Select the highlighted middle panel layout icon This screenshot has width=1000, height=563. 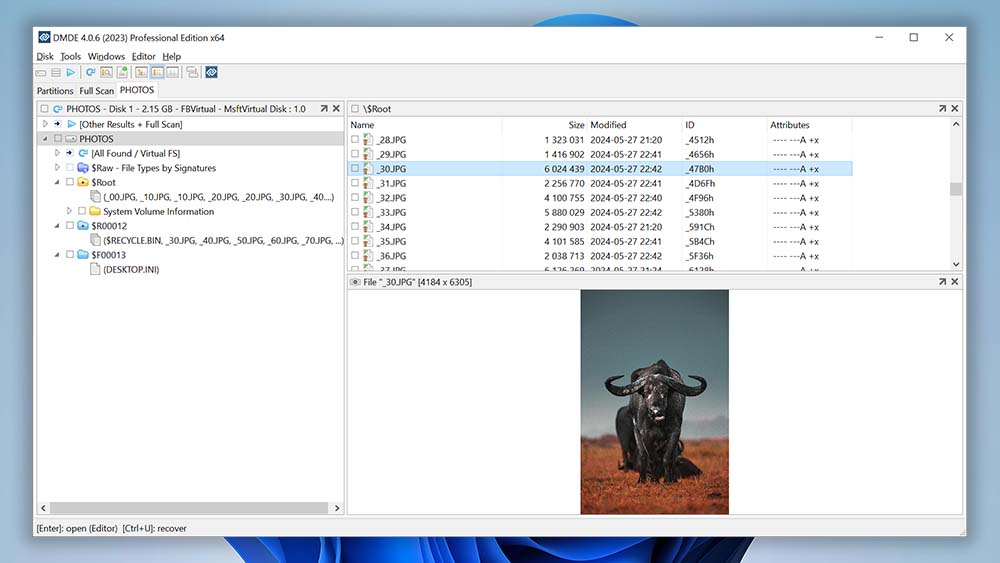click(157, 73)
